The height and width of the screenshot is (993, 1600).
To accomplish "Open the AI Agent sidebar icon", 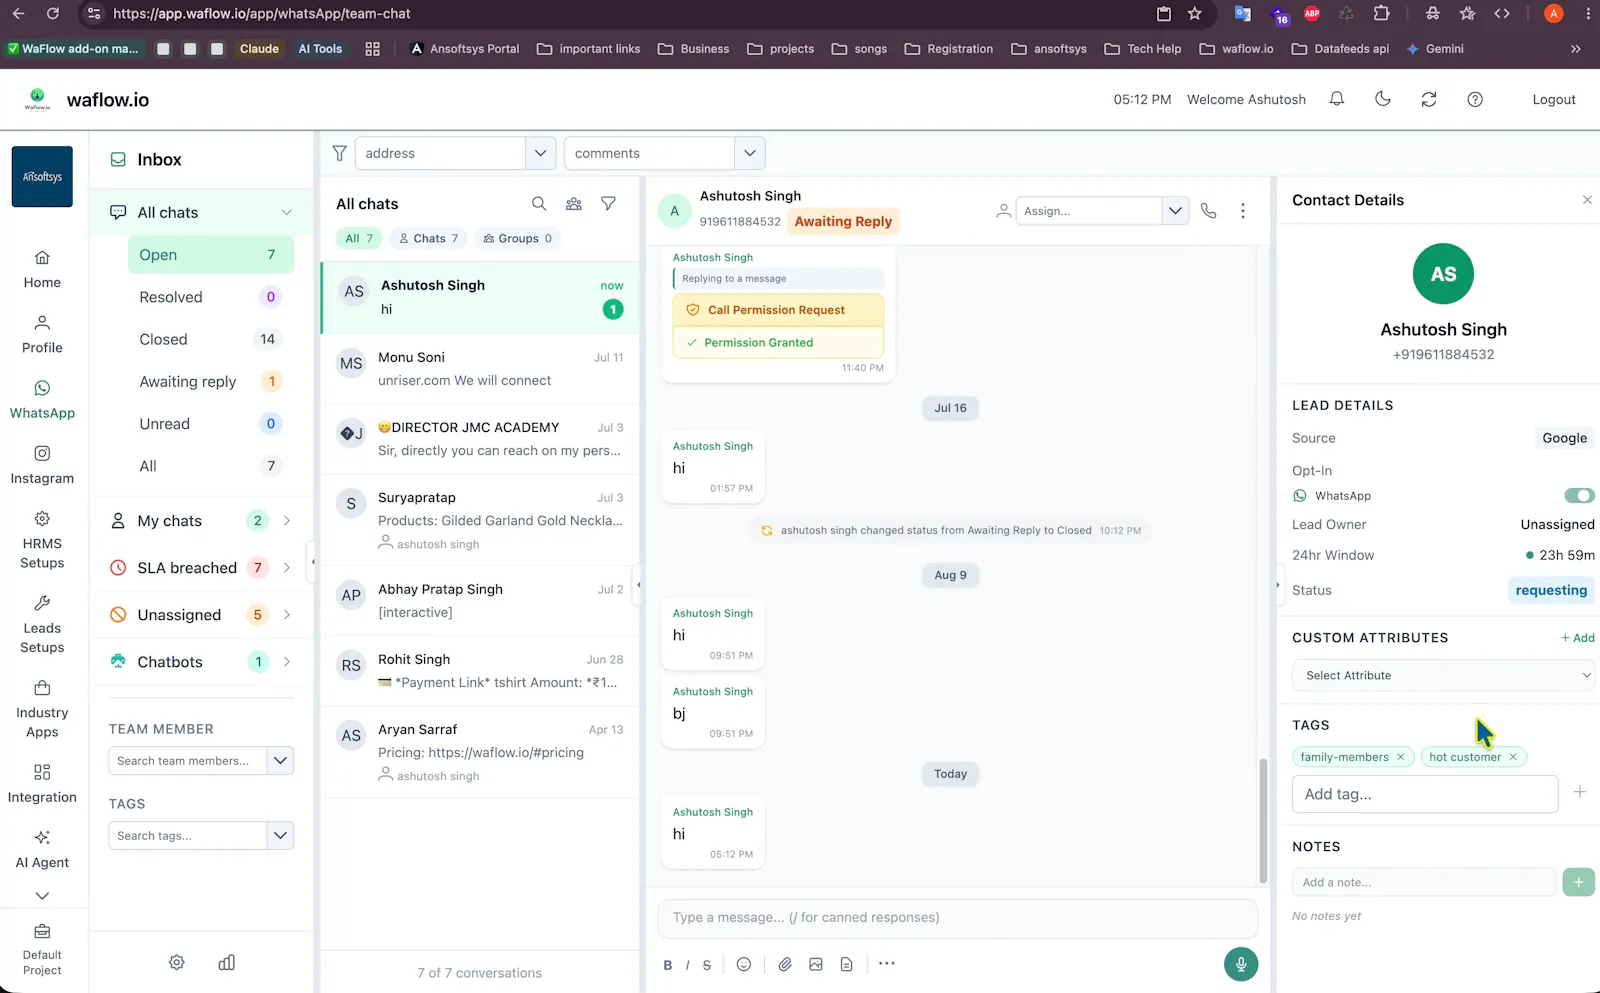I will click(x=42, y=849).
